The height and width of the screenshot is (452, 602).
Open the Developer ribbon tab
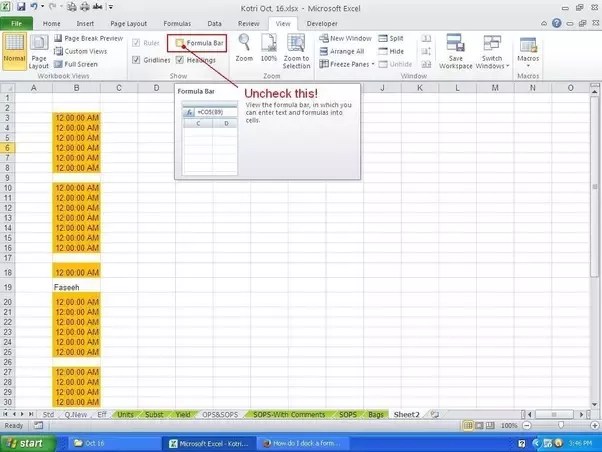[x=322, y=24]
